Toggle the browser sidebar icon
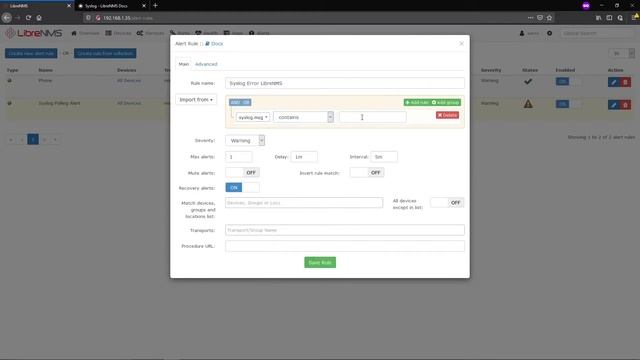This screenshot has width=640, height=360. point(609,18)
